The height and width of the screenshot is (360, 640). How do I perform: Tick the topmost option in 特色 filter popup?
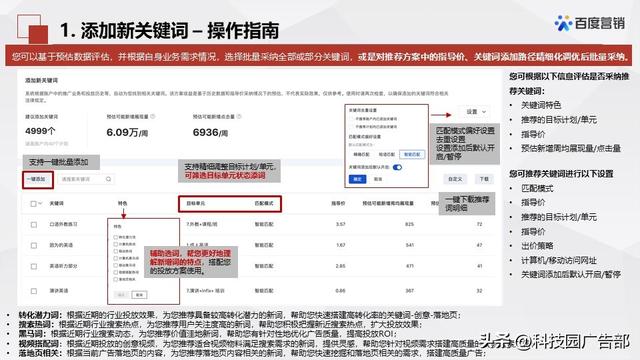click(116, 237)
